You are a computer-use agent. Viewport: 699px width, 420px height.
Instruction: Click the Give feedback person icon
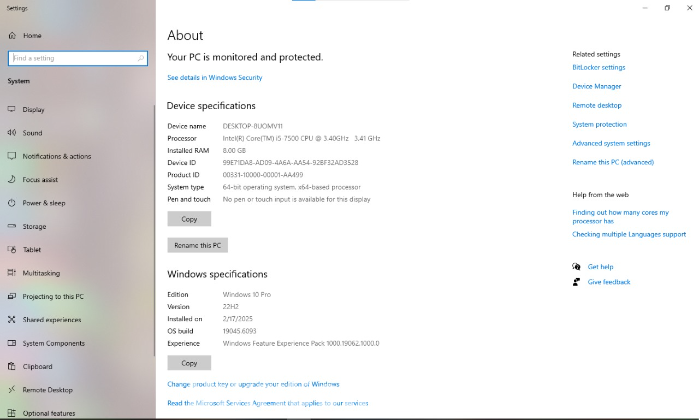click(x=576, y=282)
